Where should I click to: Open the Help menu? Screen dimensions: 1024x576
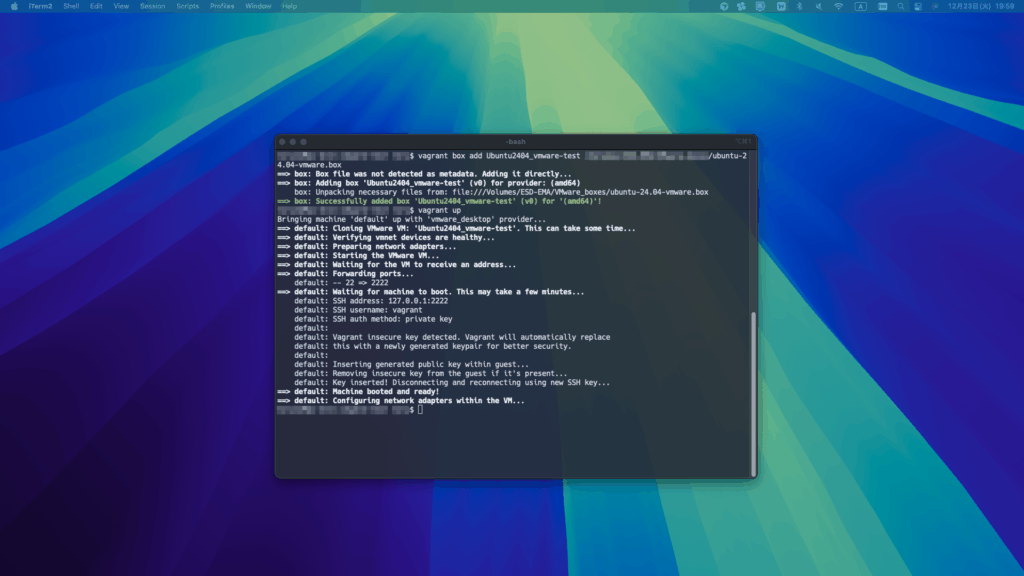tap(289, 6)
